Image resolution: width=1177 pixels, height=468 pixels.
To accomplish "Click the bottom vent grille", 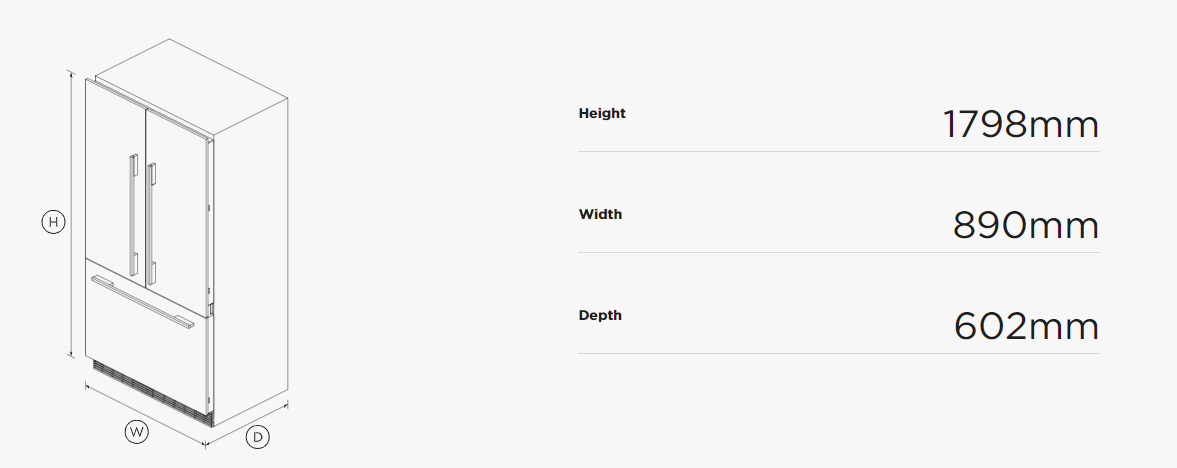I will (x=150, y=390).
